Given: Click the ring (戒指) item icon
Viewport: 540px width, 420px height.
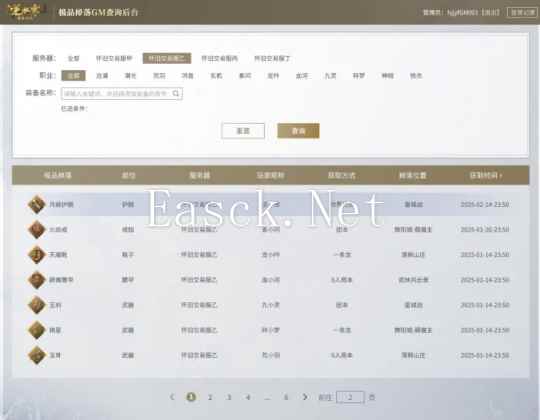Looking at the screenshot, I should (x=37, y=229).
